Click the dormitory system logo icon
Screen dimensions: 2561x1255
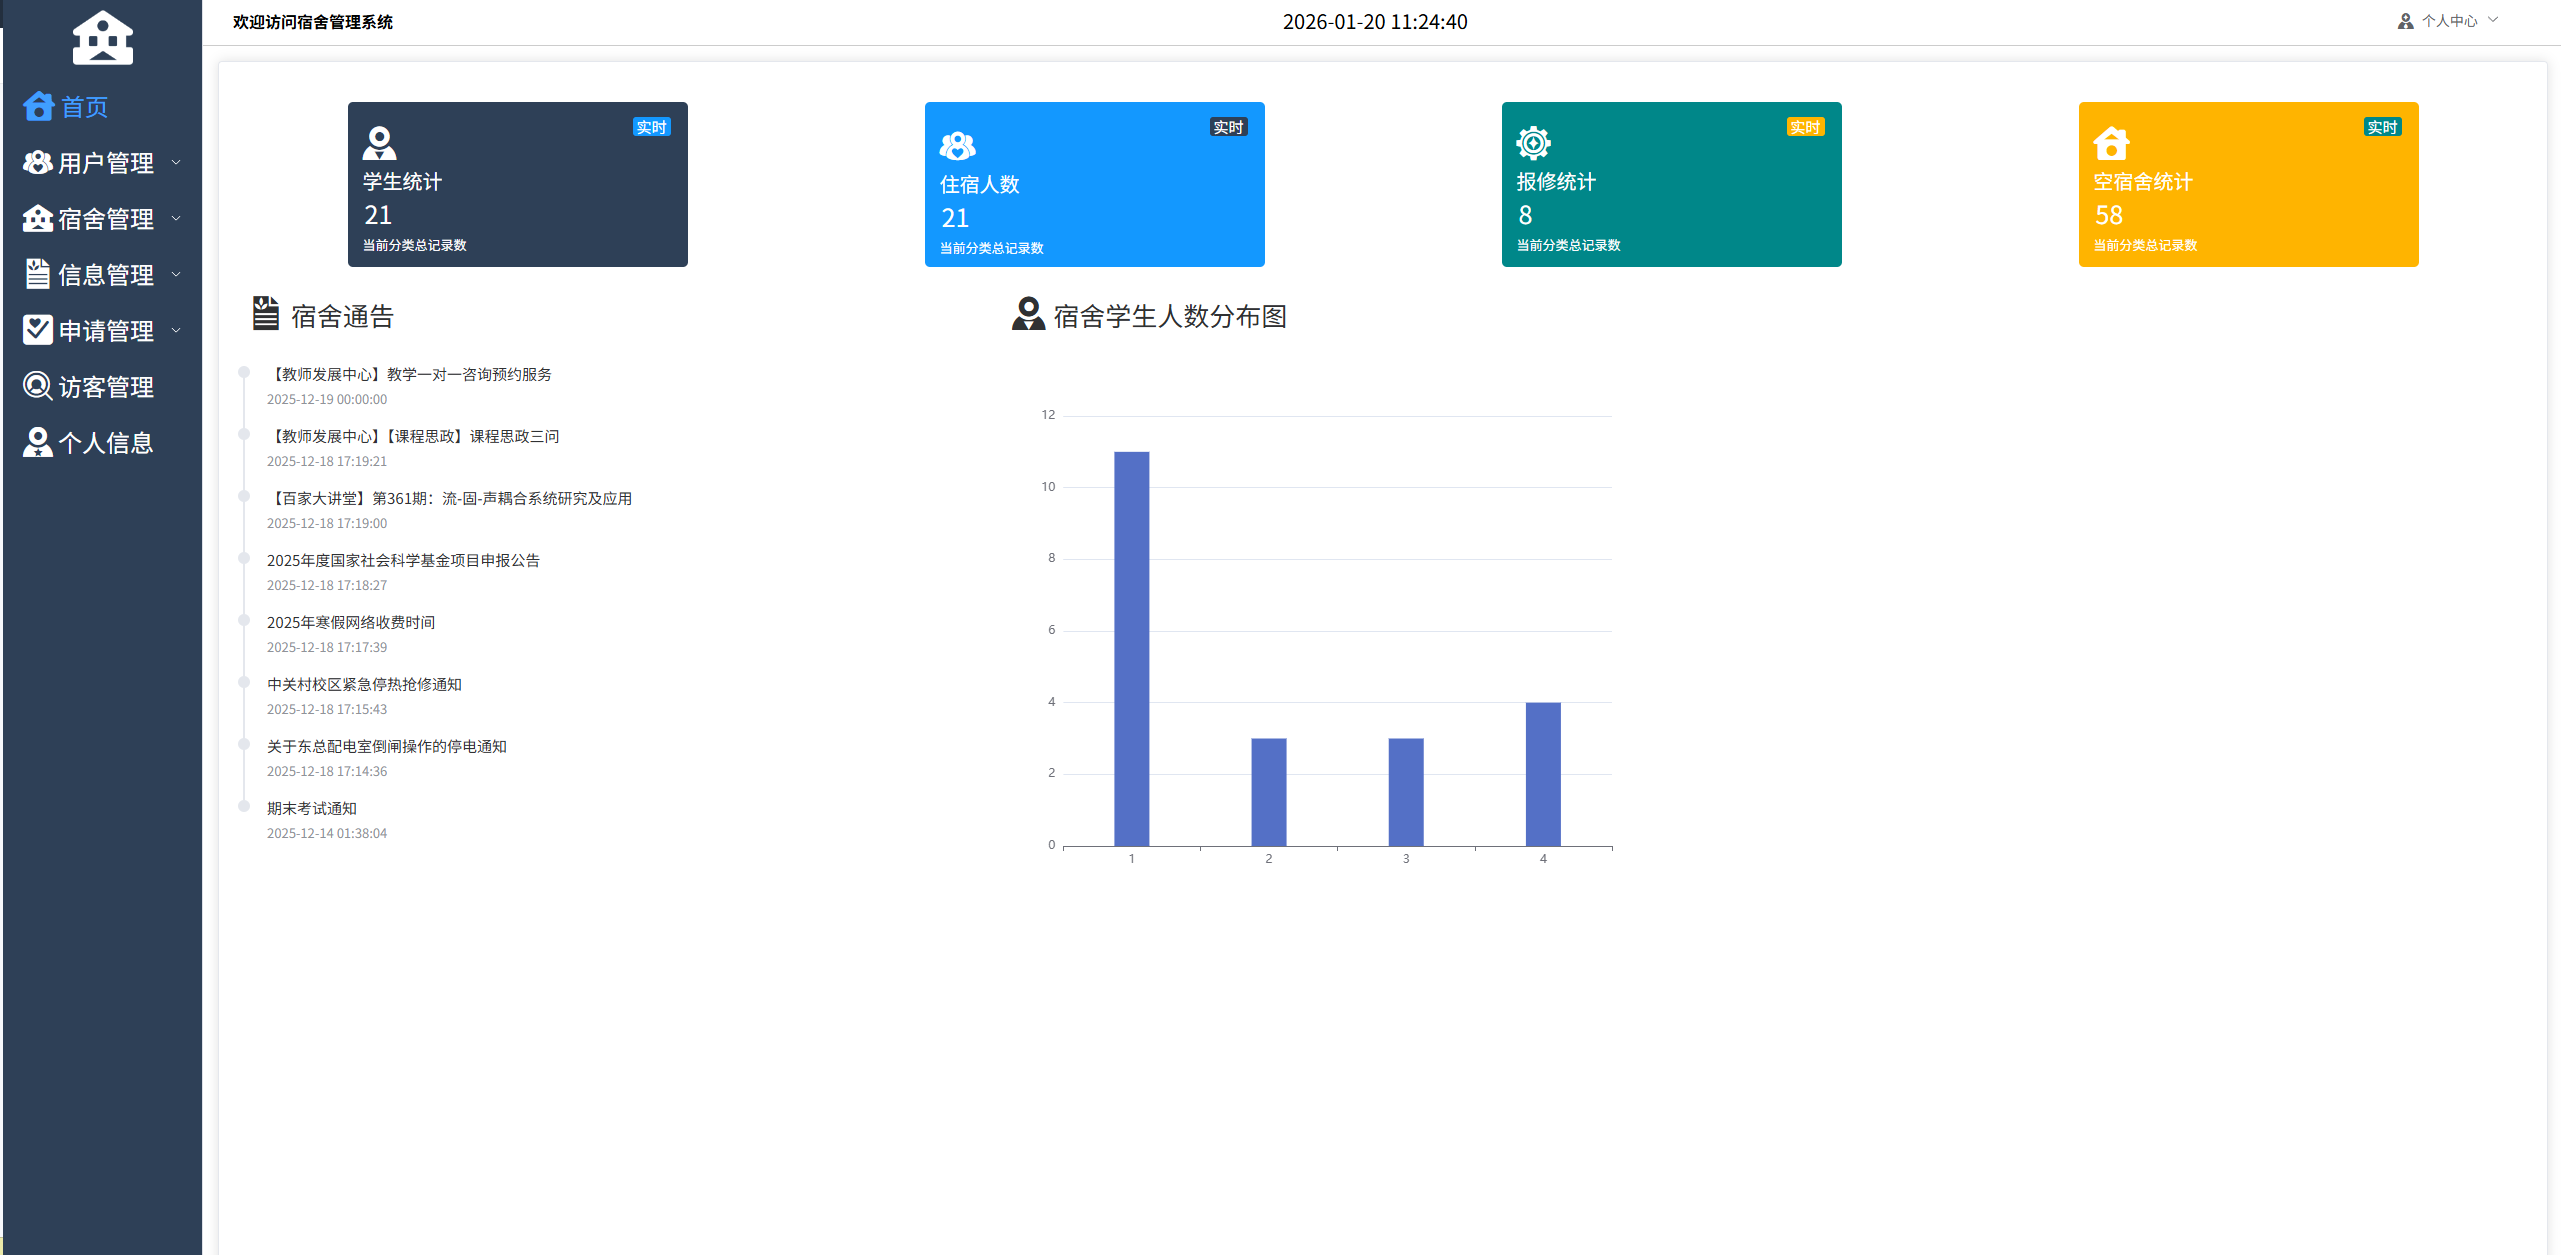coord(102,37)
